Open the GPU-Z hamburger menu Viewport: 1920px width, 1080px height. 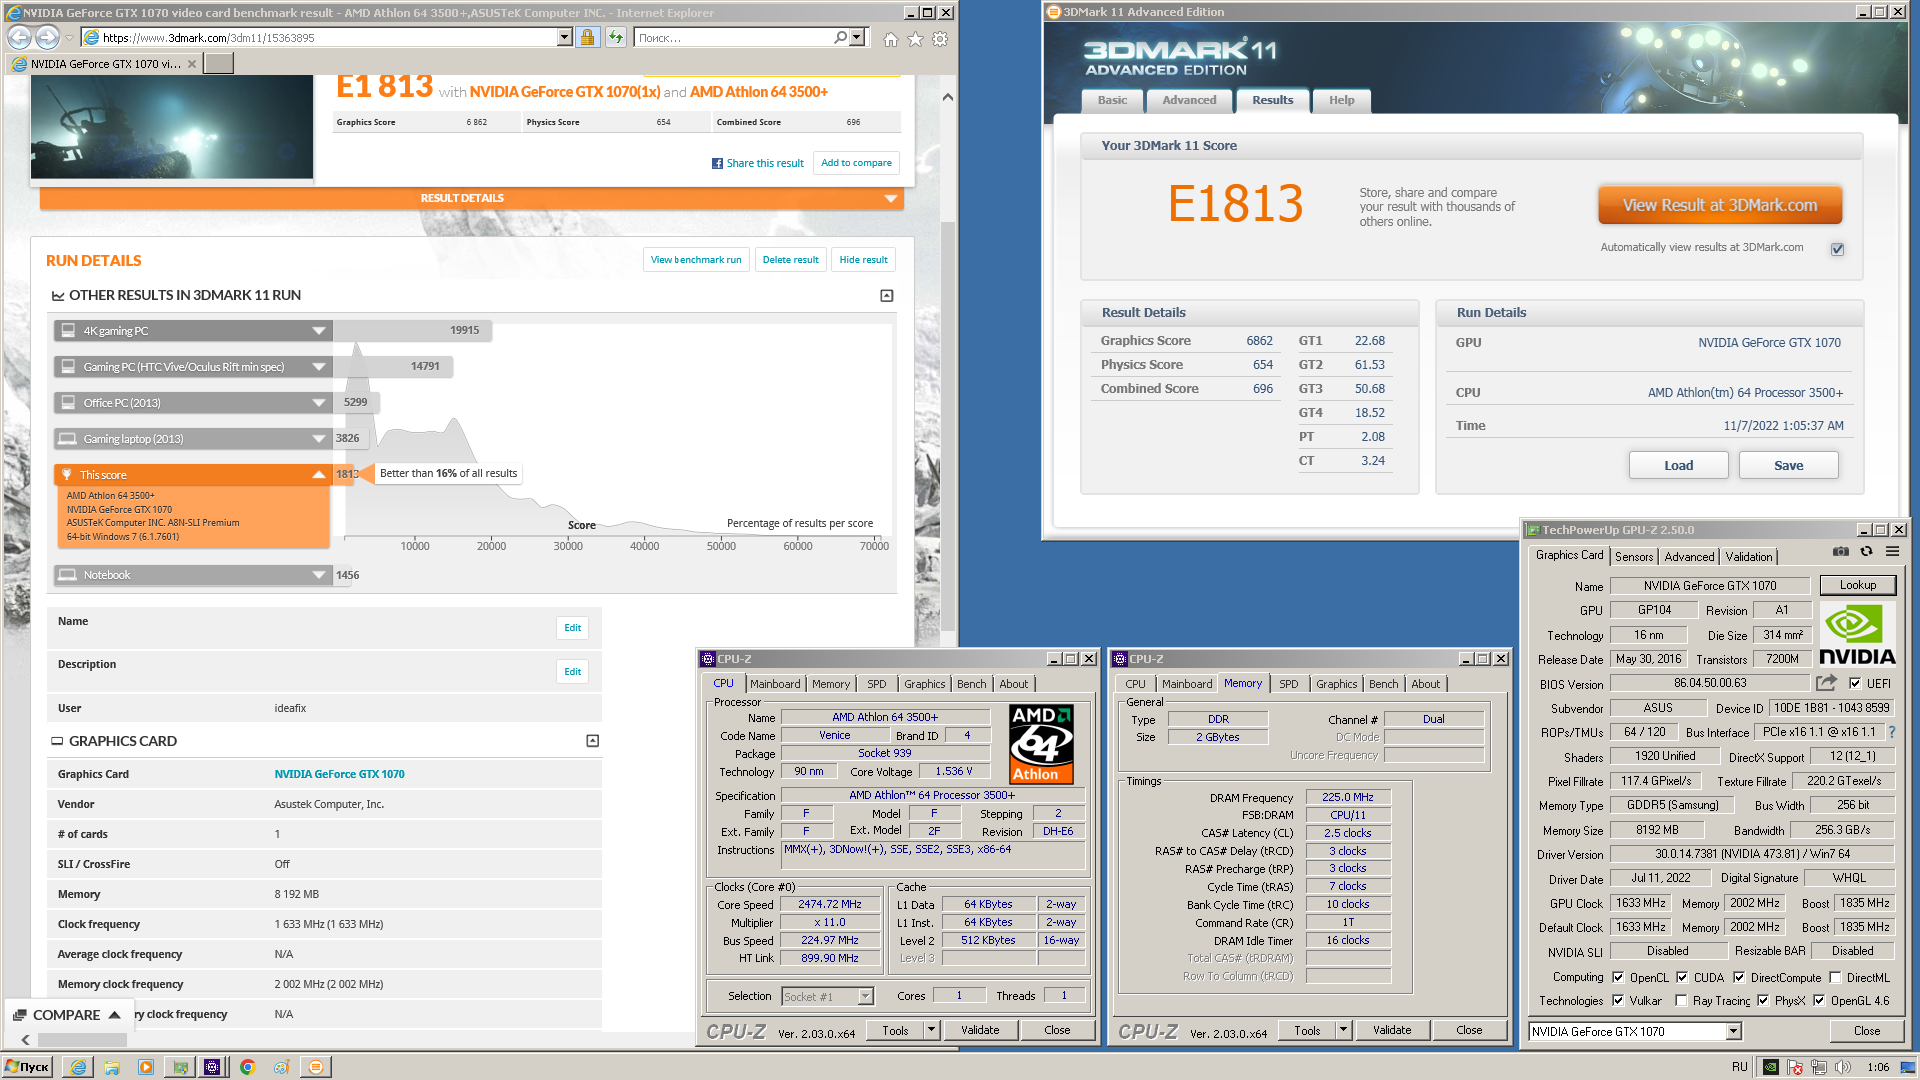1892,552
